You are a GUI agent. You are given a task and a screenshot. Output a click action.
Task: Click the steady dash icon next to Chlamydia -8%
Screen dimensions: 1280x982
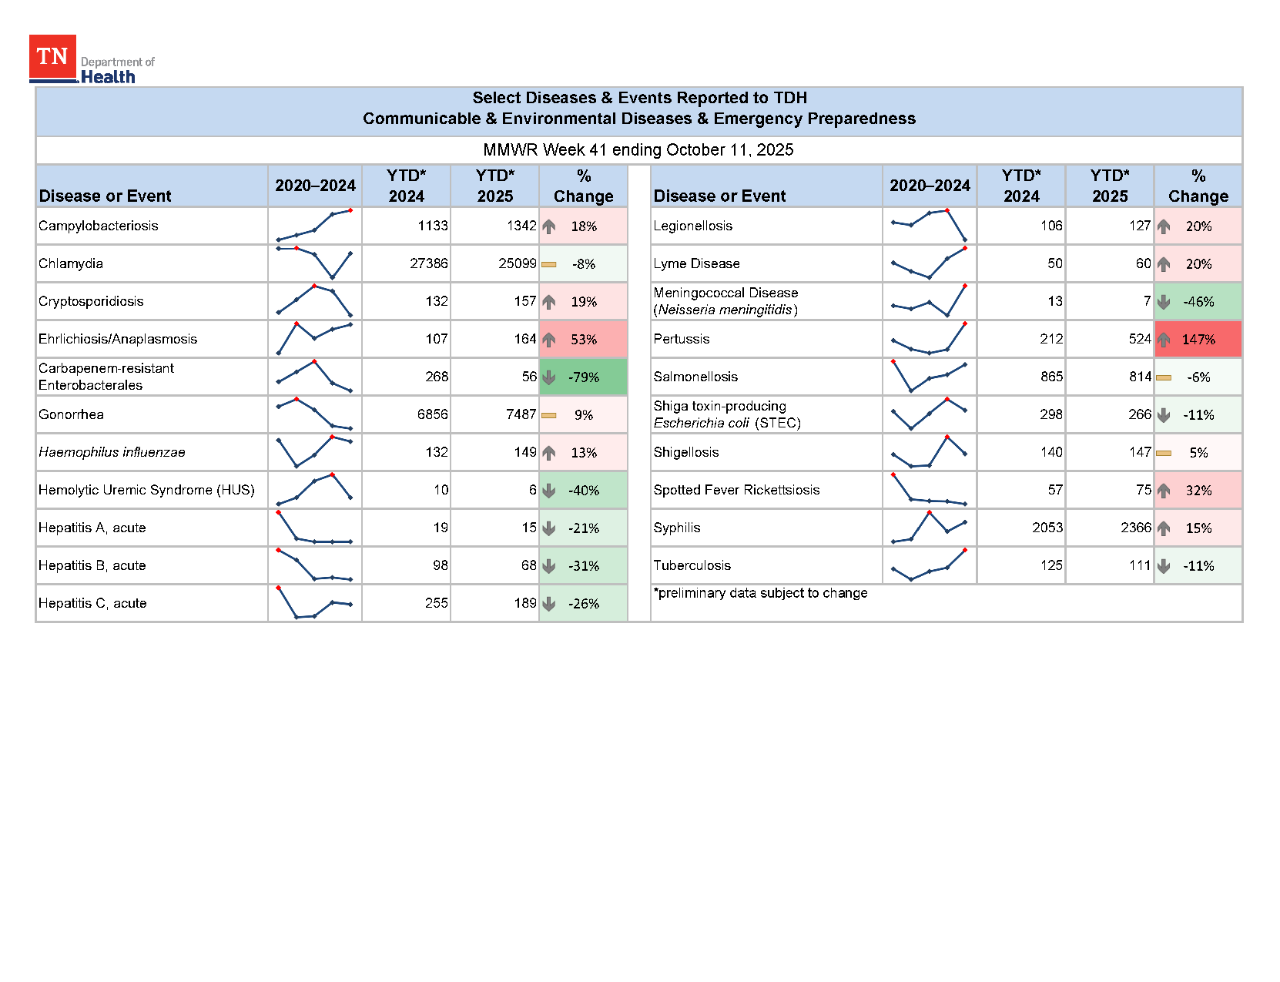(x=549, y=264)
